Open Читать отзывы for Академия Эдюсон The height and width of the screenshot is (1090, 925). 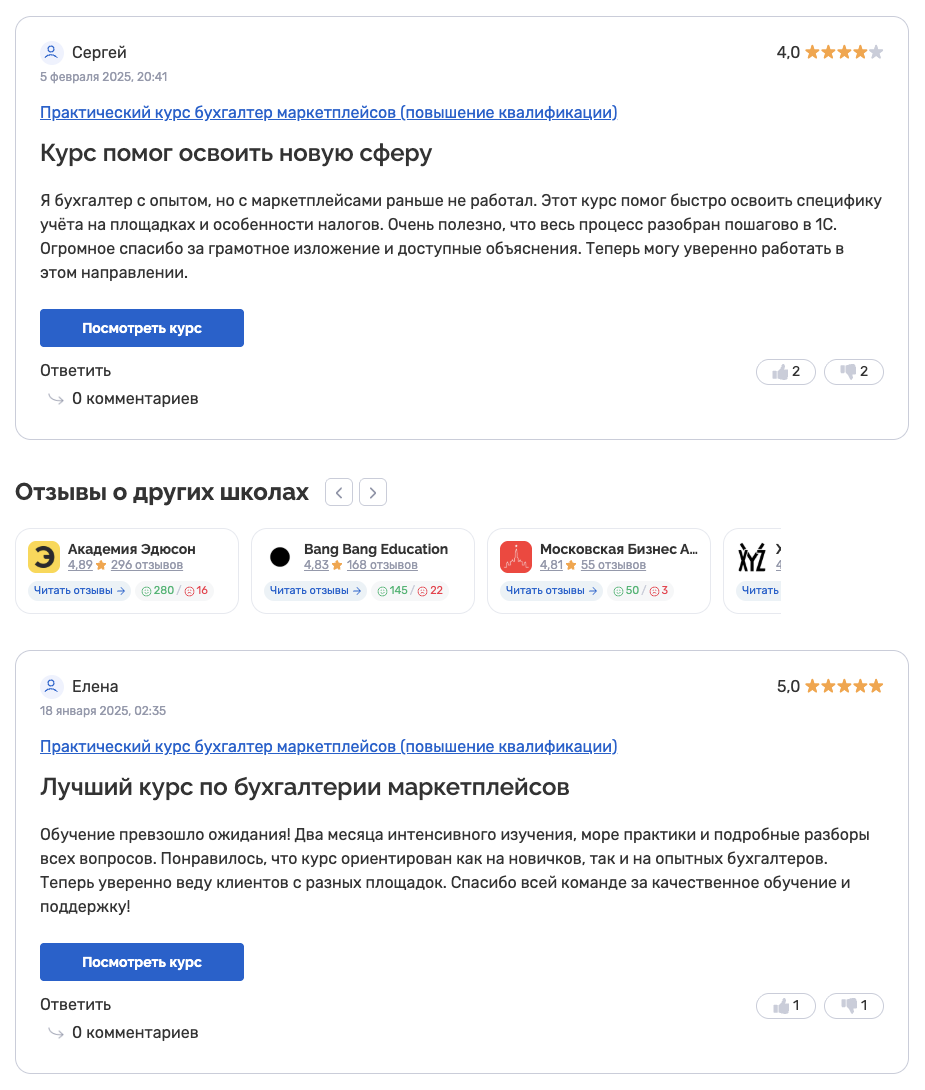[80, 591]
